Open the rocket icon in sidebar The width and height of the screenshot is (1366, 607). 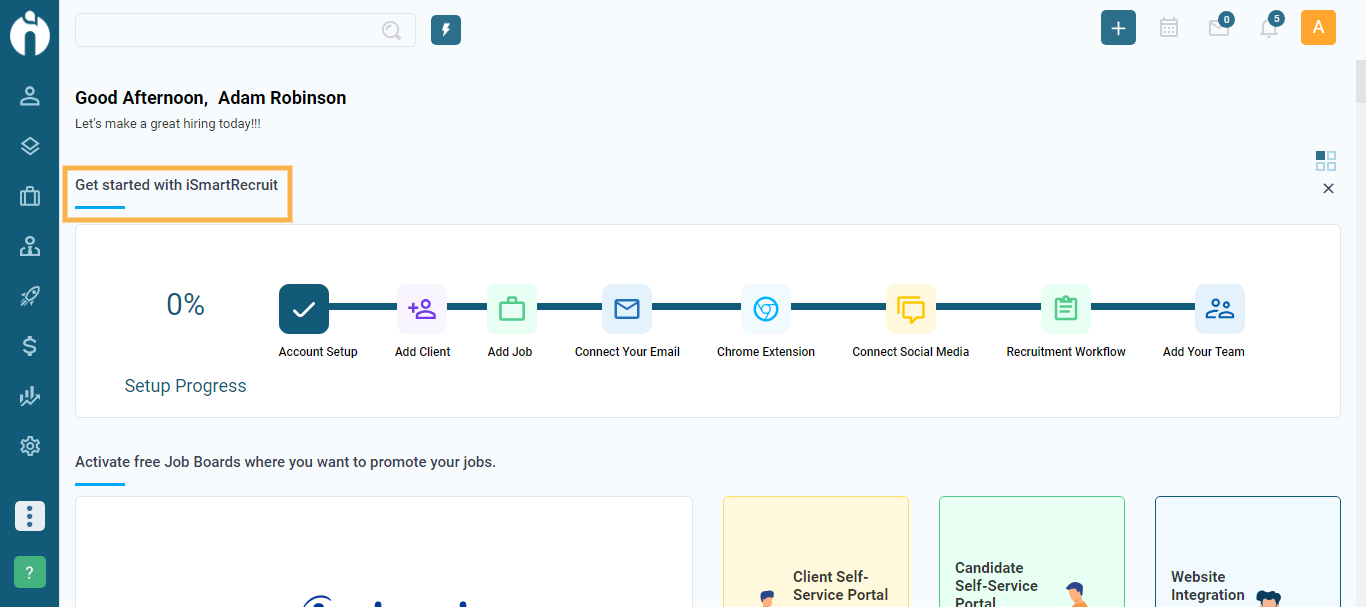tap(30, 296)
